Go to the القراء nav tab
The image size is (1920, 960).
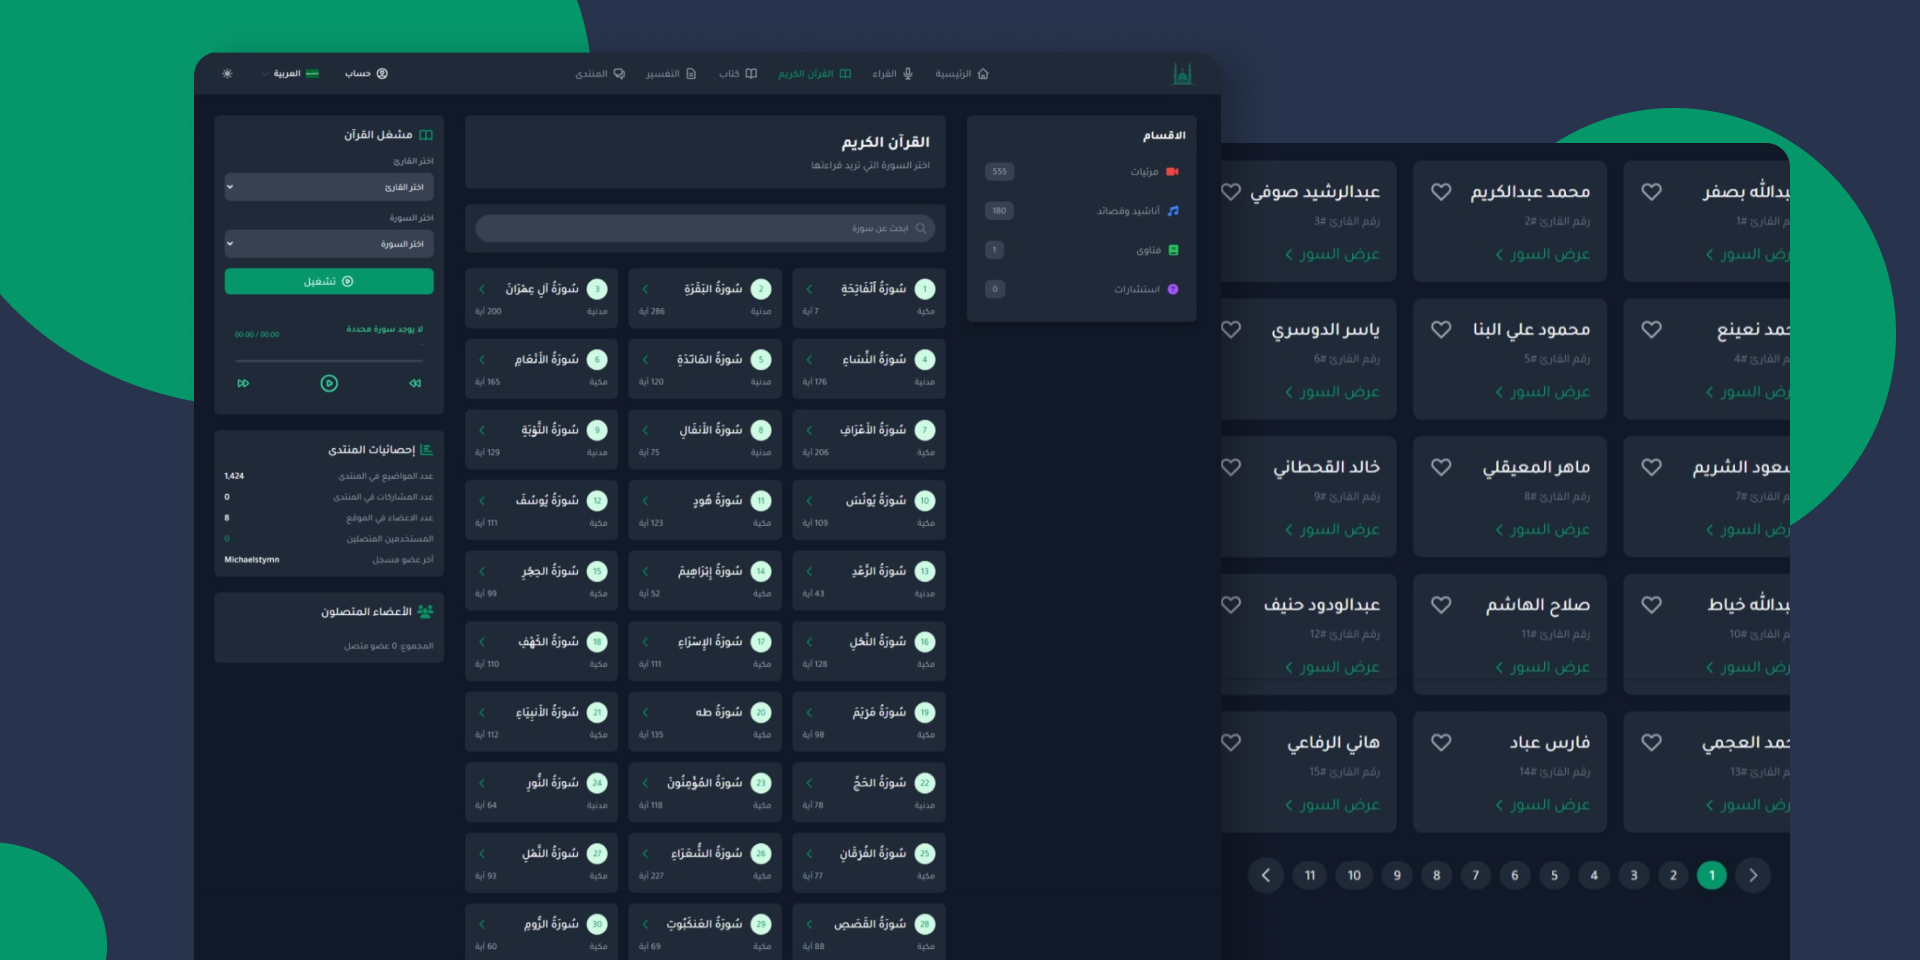click(892, 74)
